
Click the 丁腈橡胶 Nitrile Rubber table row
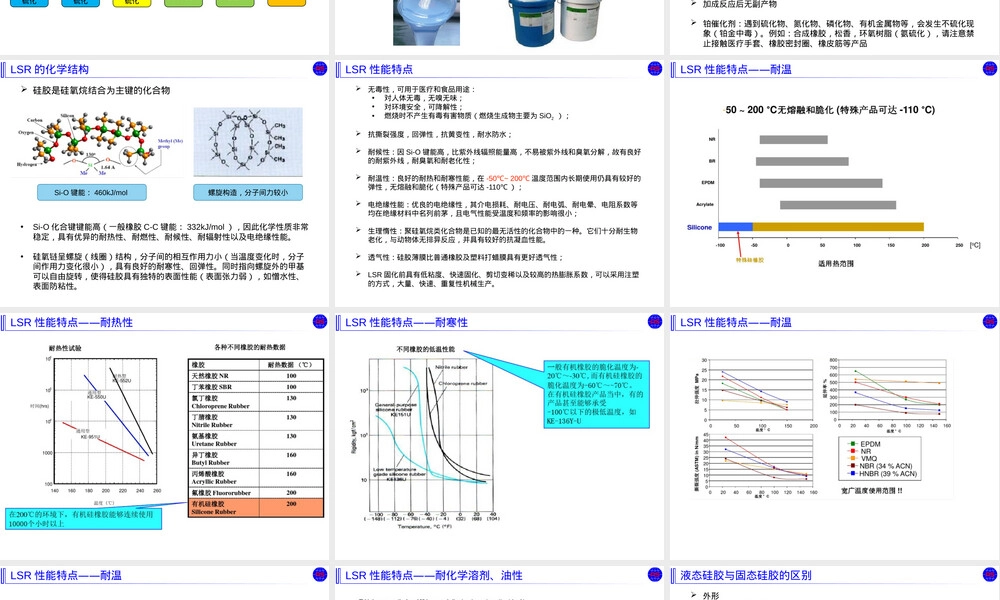coord(256,421)
